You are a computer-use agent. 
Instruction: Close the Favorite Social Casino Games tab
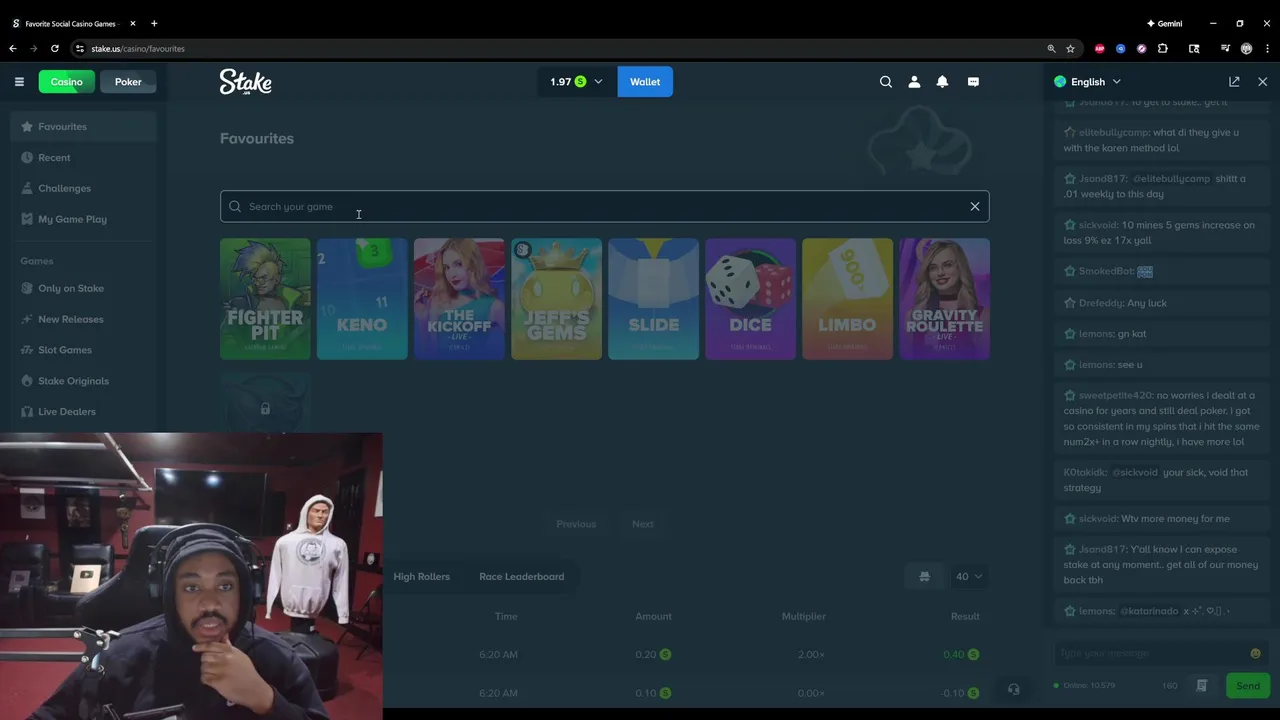[x=132, y=23]
